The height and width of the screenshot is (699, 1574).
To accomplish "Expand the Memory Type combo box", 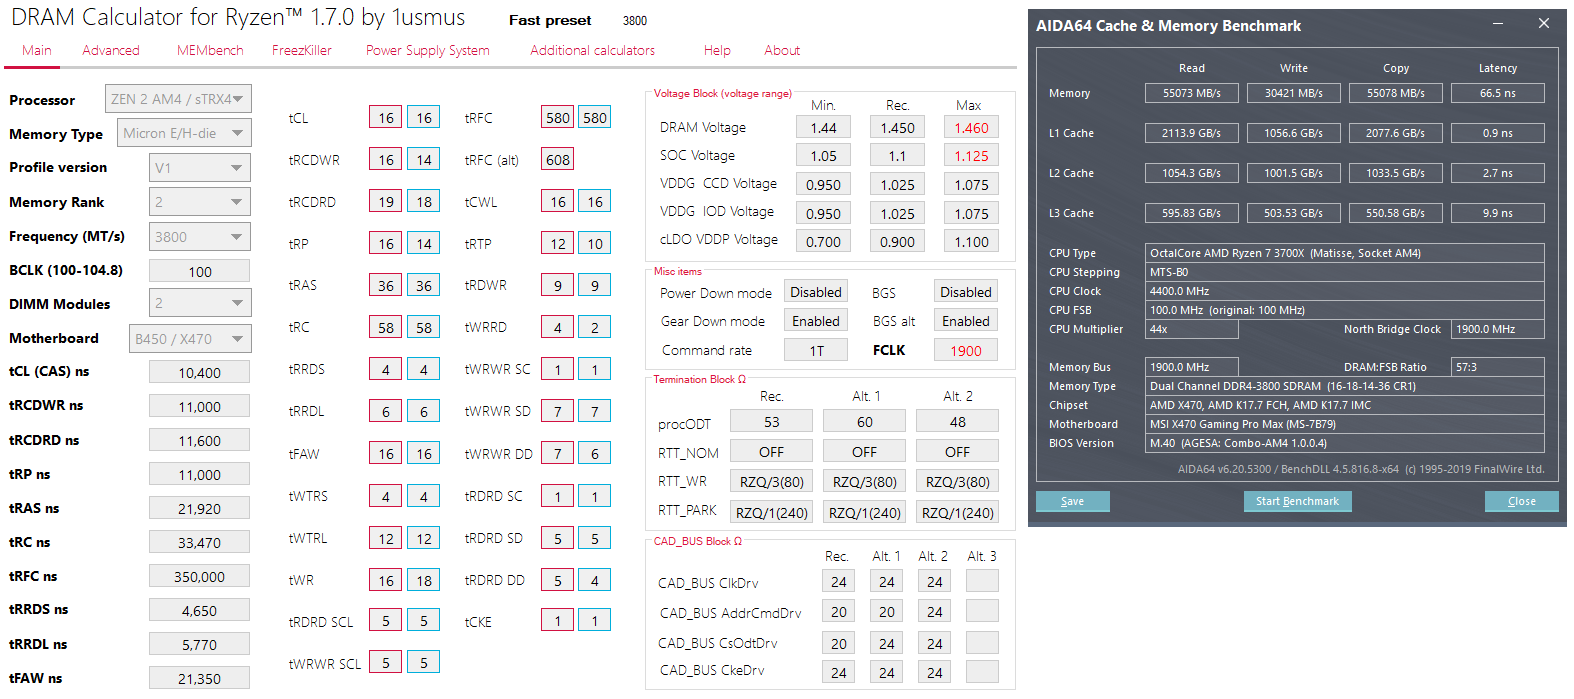I will [184, 133].
